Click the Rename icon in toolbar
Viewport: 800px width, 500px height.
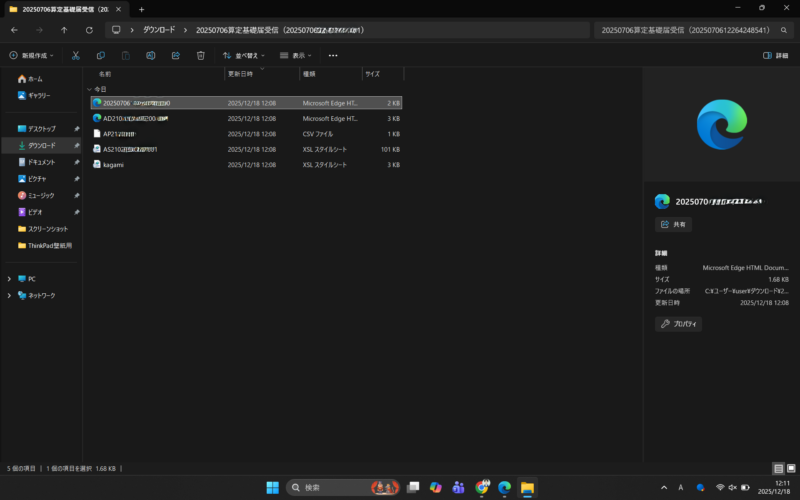pyautogui.click(x=151, y=56)
